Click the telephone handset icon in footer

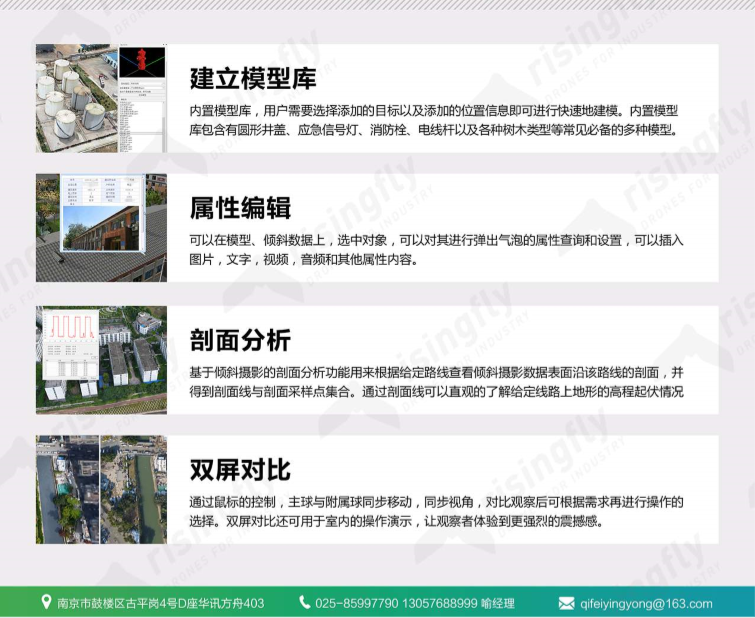pos(304,602)
